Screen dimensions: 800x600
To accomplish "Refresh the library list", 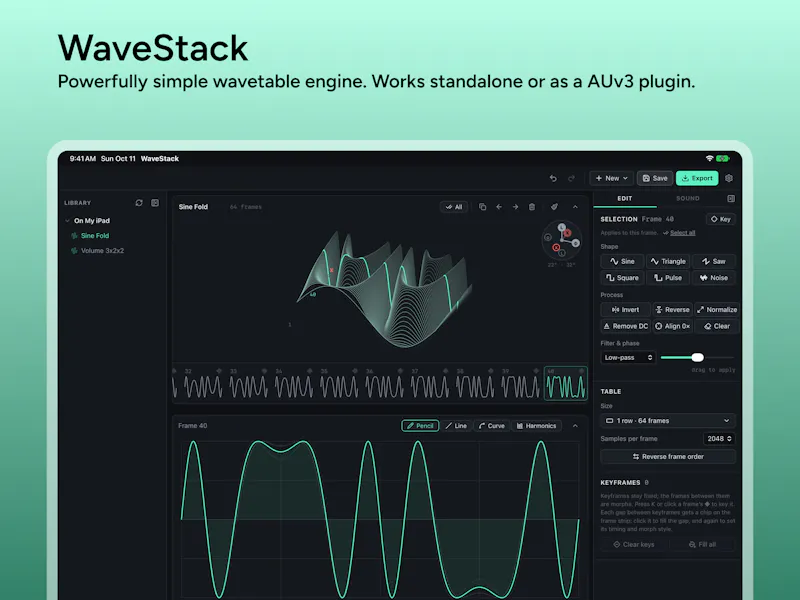I will coord(139,203).
